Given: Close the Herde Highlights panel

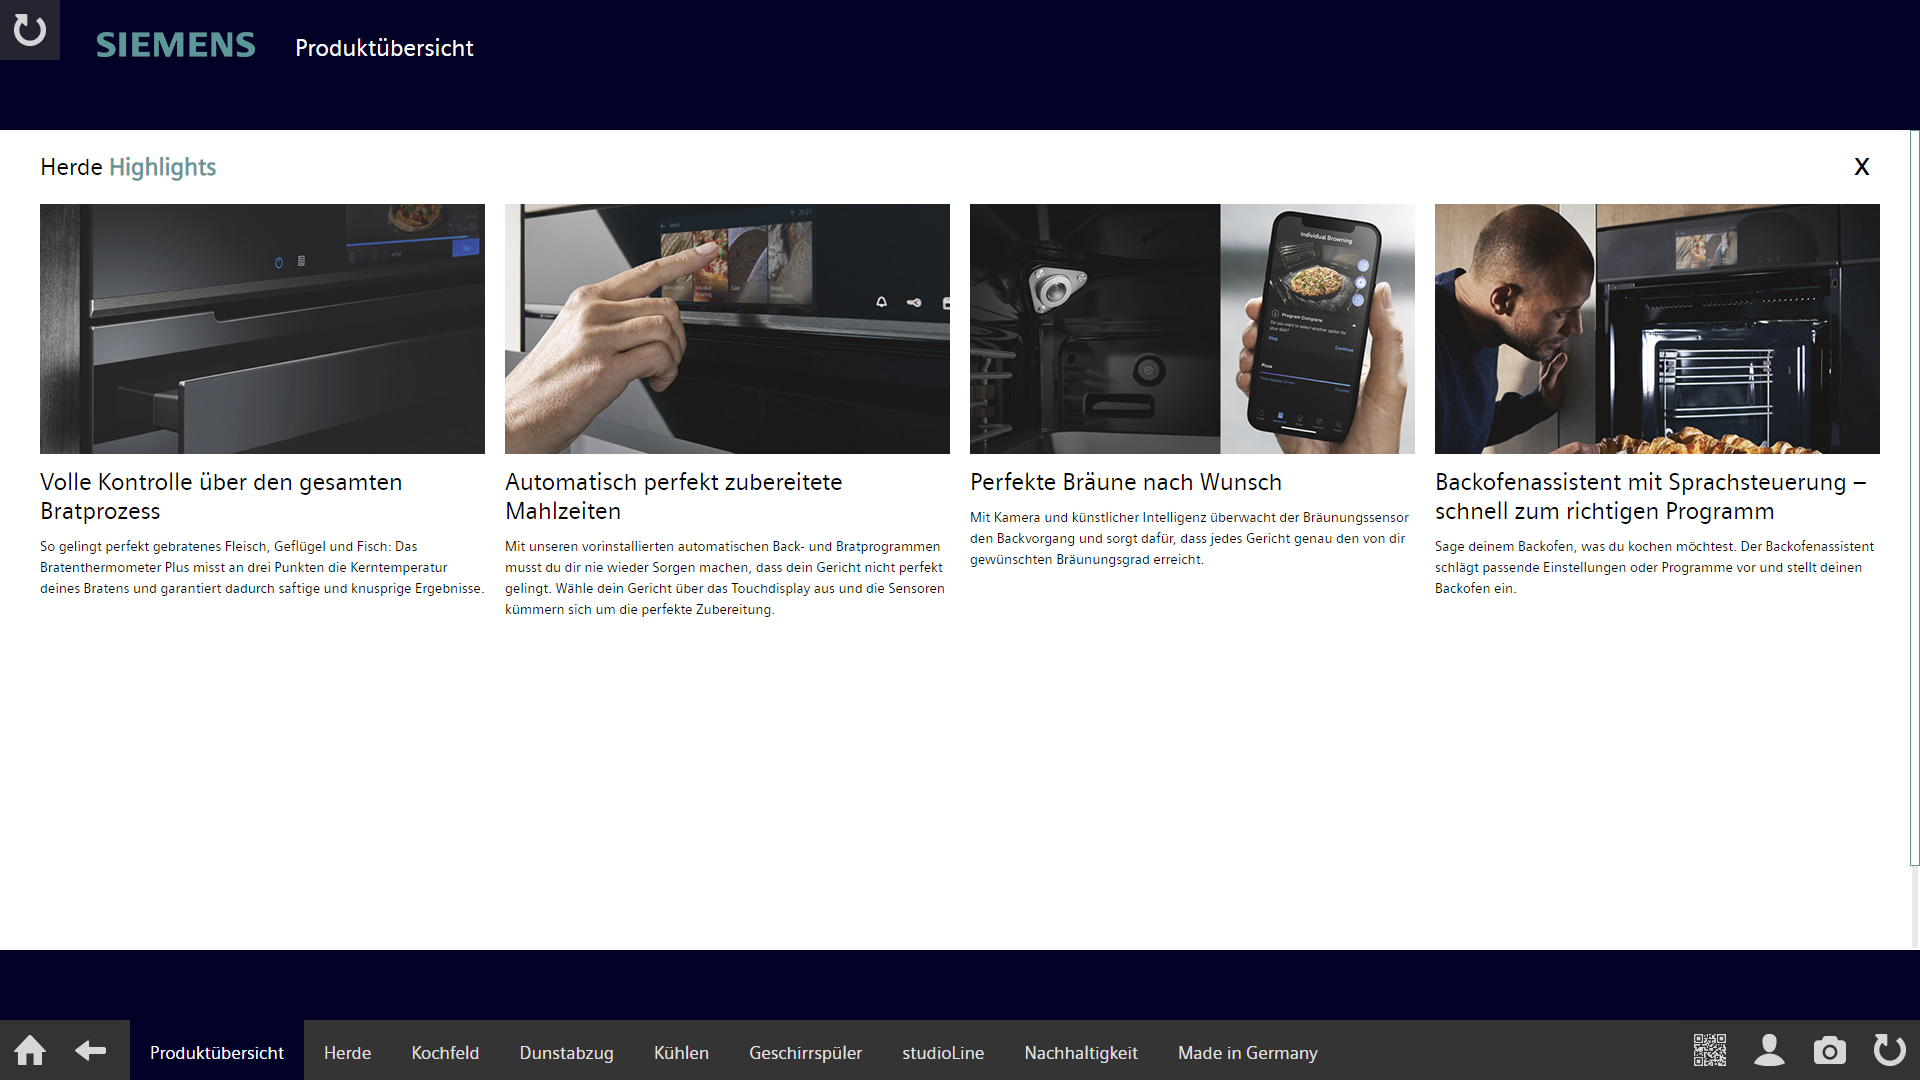Looking at the screenshot, I should [x=1861, y=167].
